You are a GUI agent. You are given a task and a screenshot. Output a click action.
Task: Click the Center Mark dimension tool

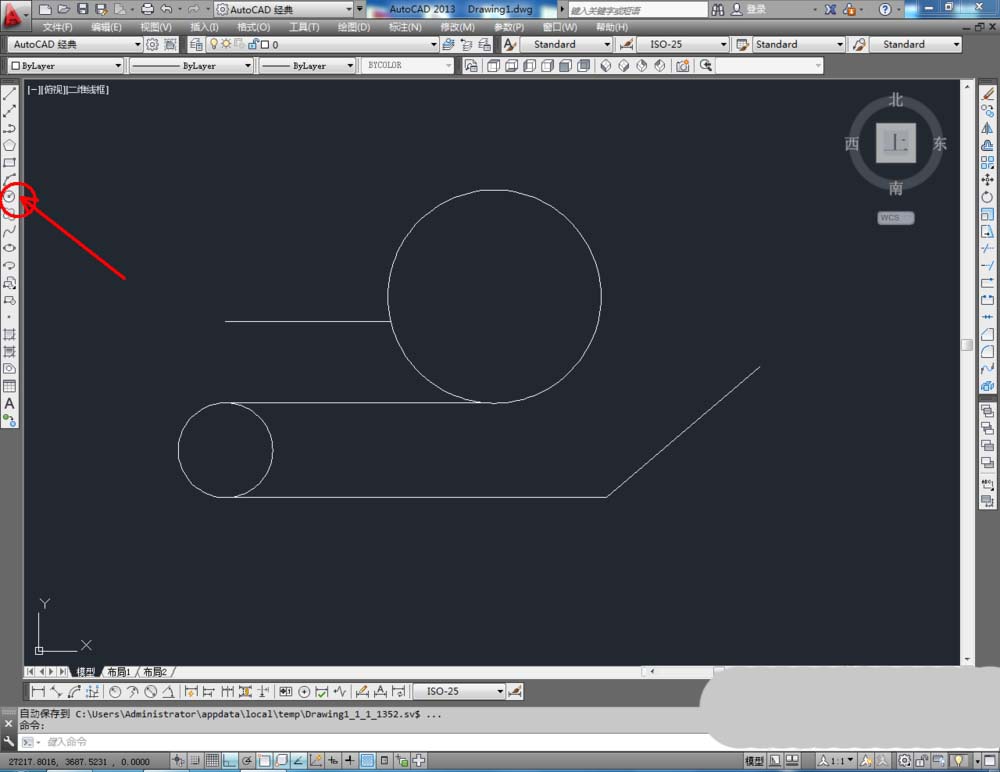point(304,691)
